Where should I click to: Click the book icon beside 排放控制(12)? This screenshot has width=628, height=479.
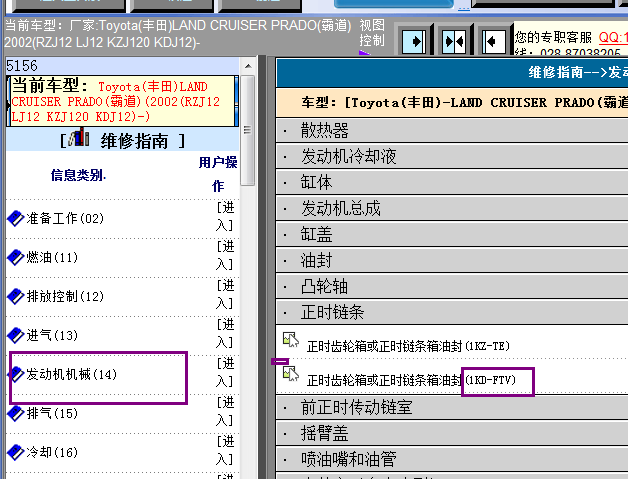[16, 296]
